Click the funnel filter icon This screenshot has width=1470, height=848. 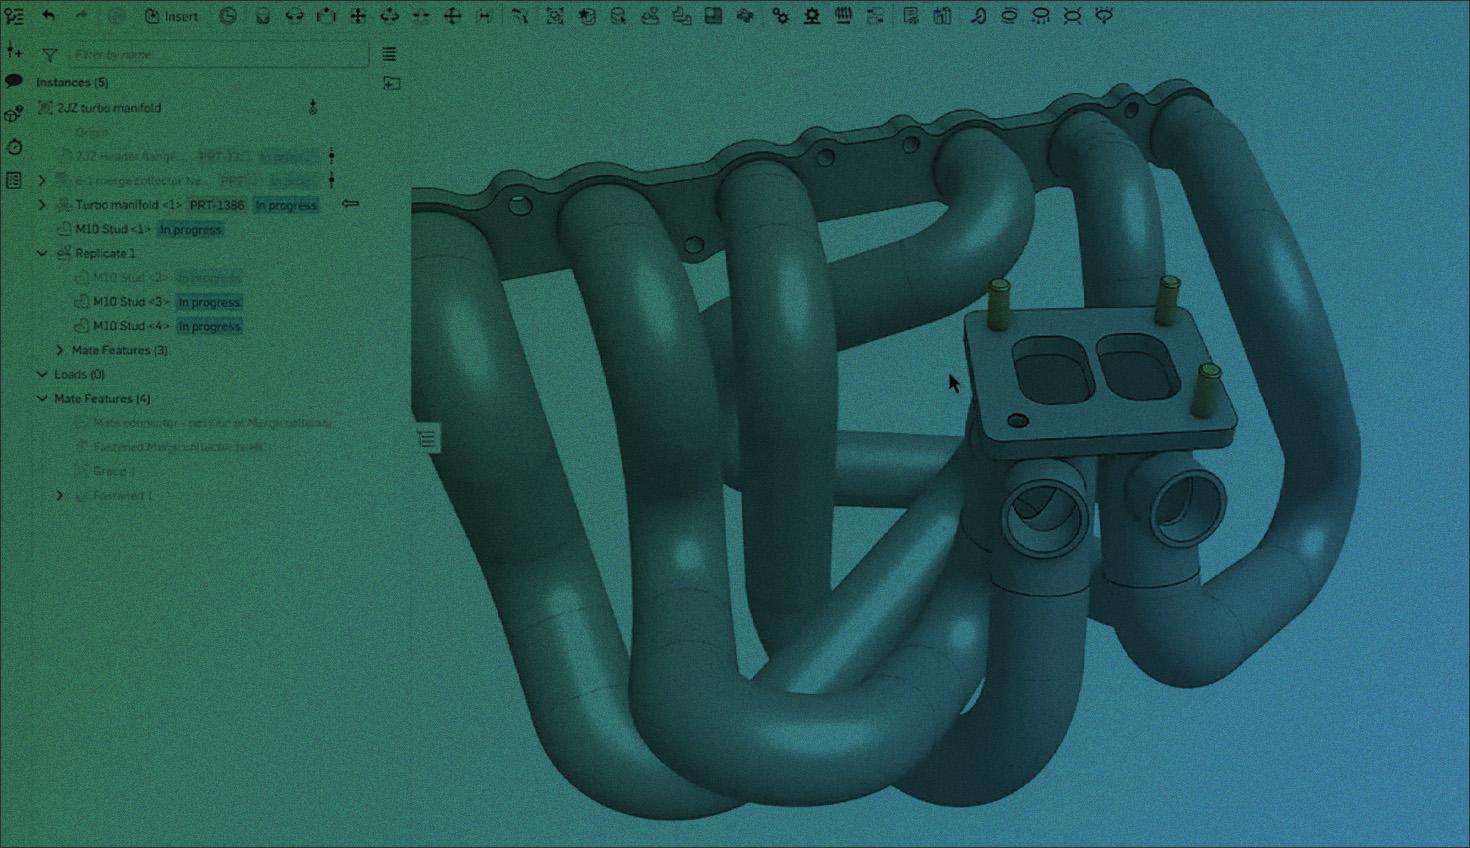tap(49, 55)
